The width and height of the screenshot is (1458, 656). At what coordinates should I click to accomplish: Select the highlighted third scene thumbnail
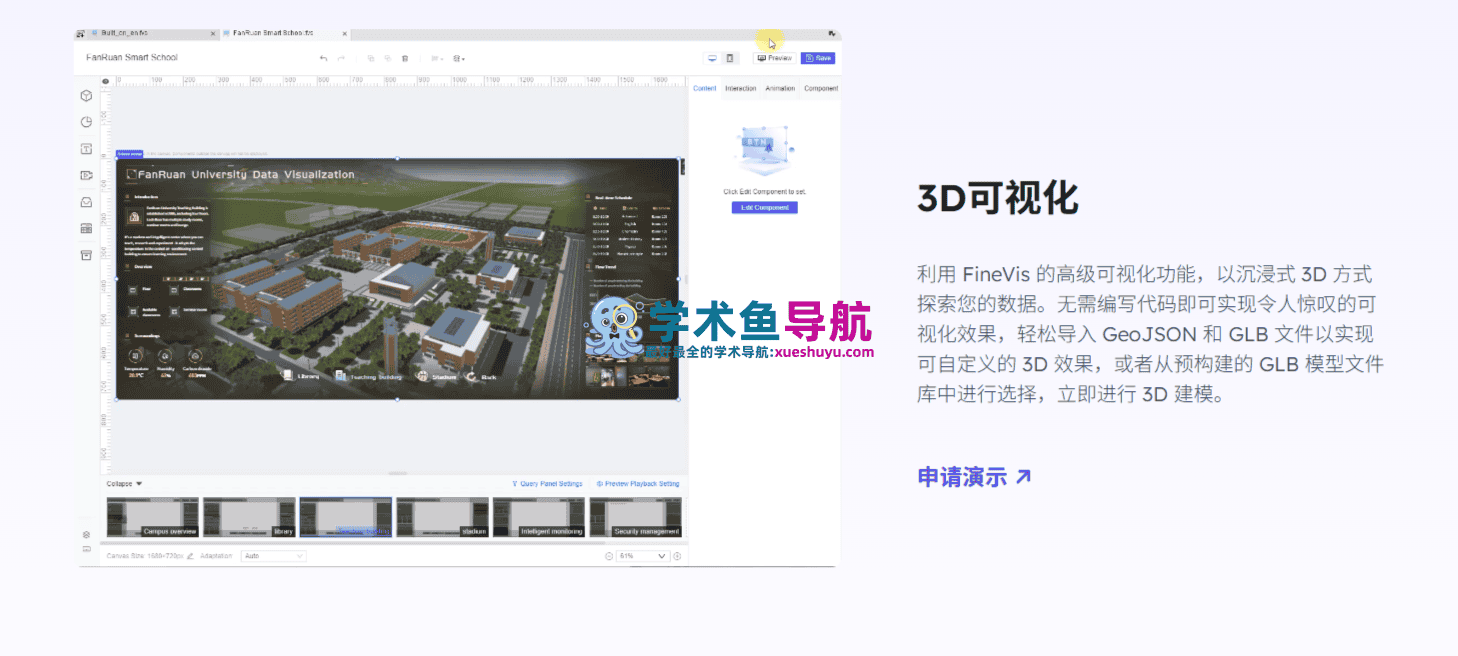point(346,518)
